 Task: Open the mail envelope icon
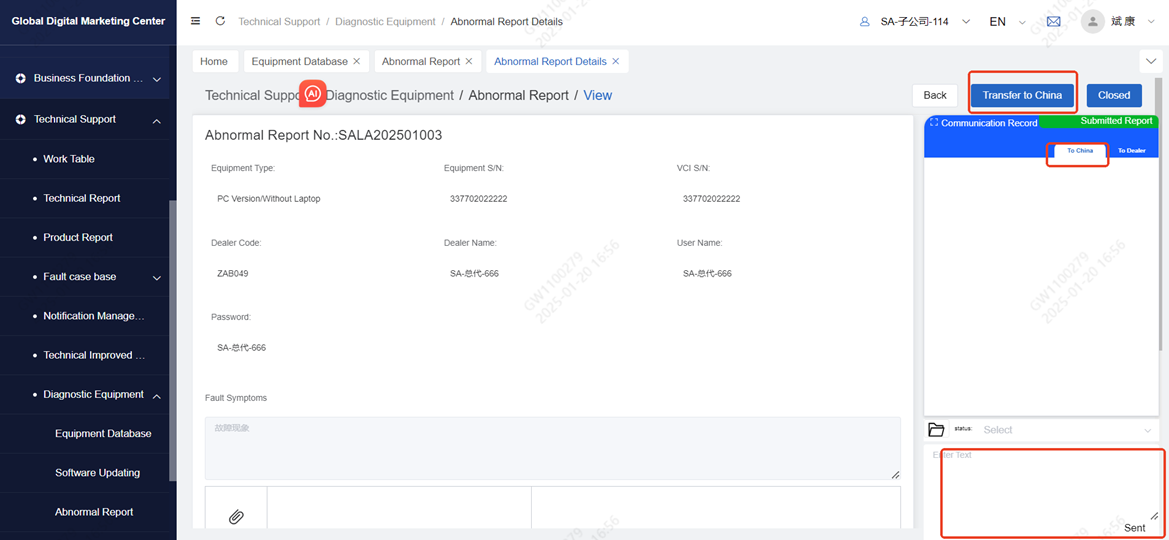point(1053,21)
